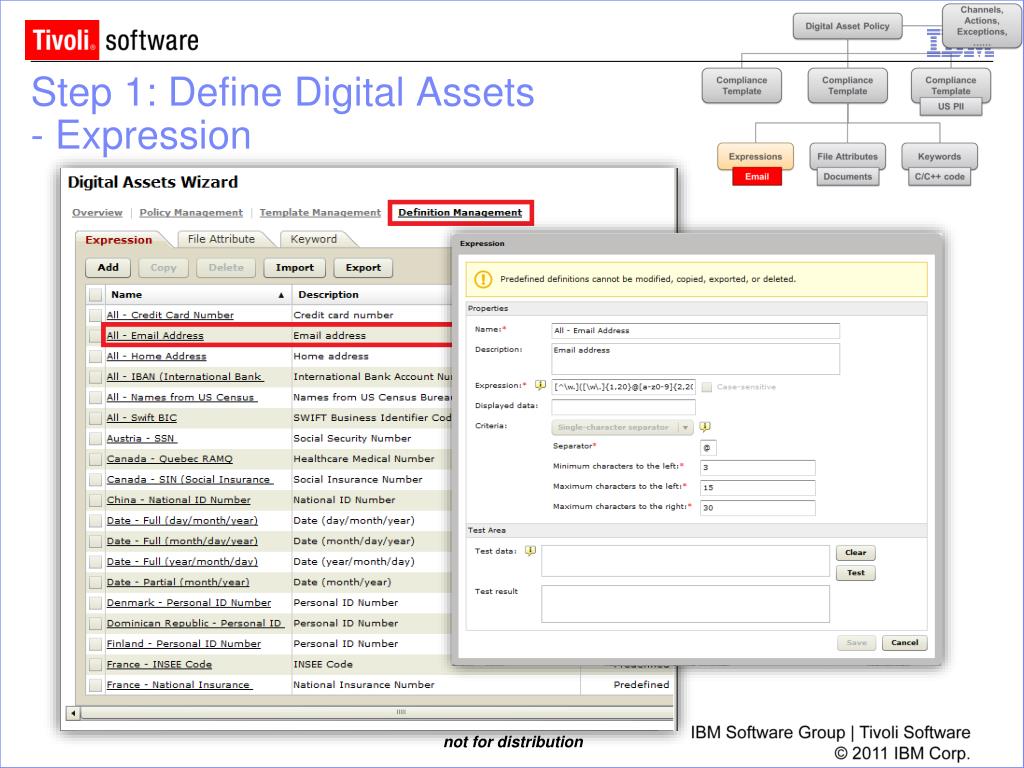Check the All - Credit Card Number row
Image resolution: width=1024 pixels, height=768 pixels.
coord(95,315)
